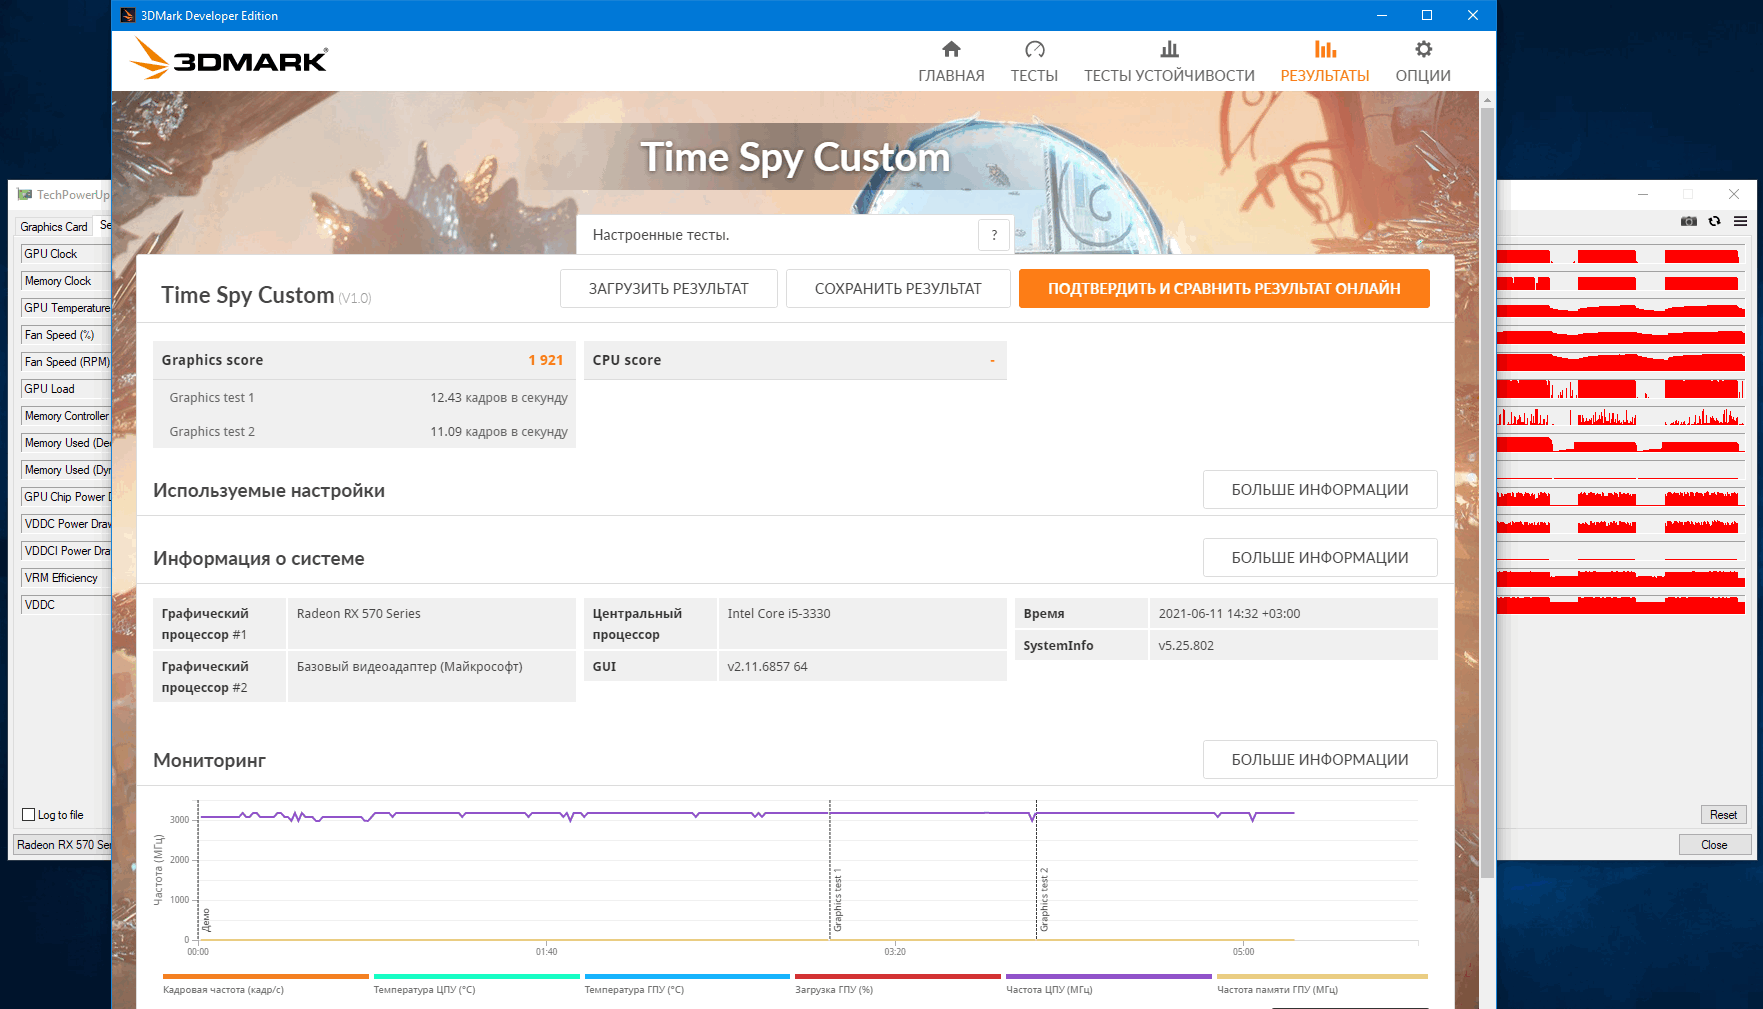Screen dimensions: 1763x1009
Task: Click Close button in GPU-Z window
Action: coord(1714,845)
